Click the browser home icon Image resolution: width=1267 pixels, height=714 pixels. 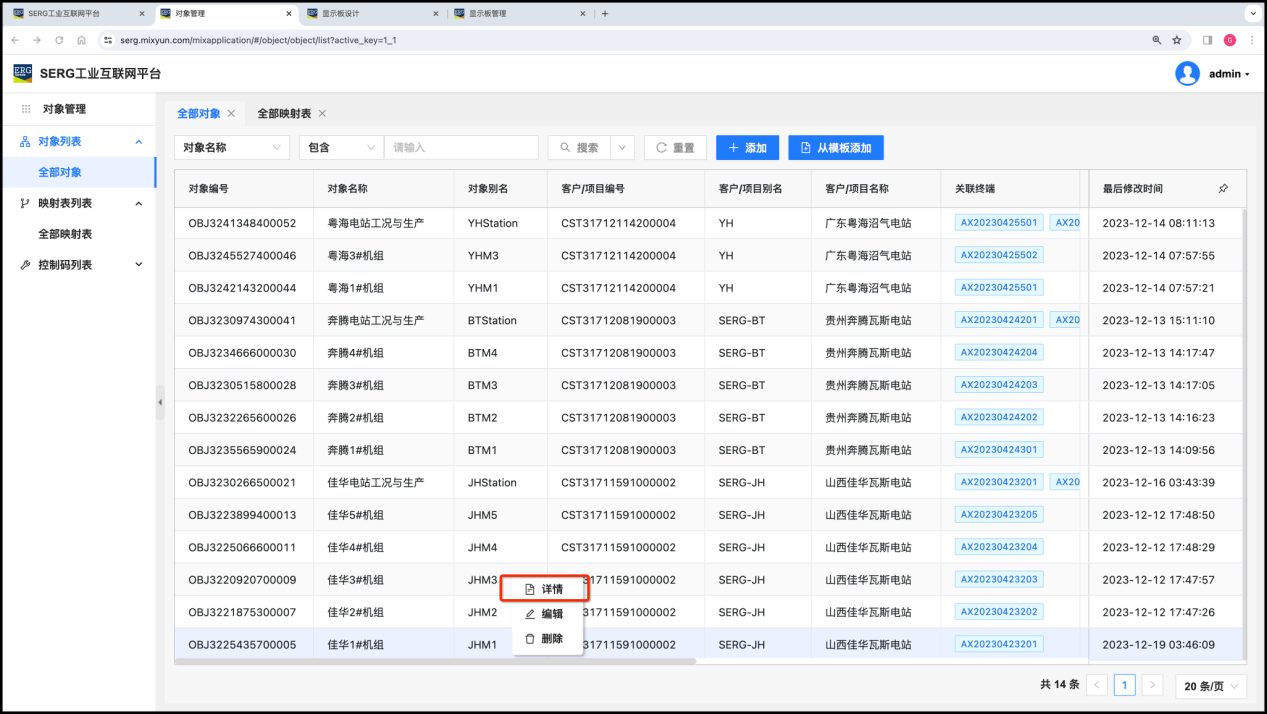[x=81, y=40]
